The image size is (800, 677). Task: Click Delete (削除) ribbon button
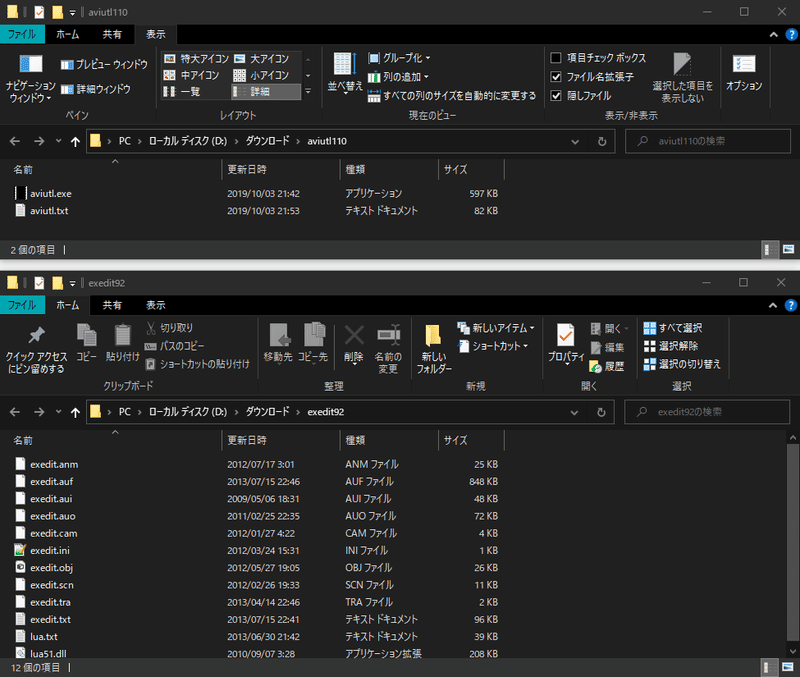(x=354, y=344)
